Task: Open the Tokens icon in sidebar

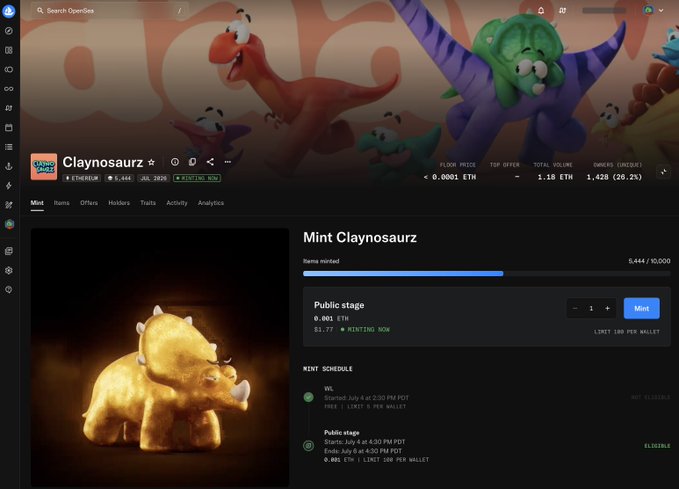Action: (9, 69)
